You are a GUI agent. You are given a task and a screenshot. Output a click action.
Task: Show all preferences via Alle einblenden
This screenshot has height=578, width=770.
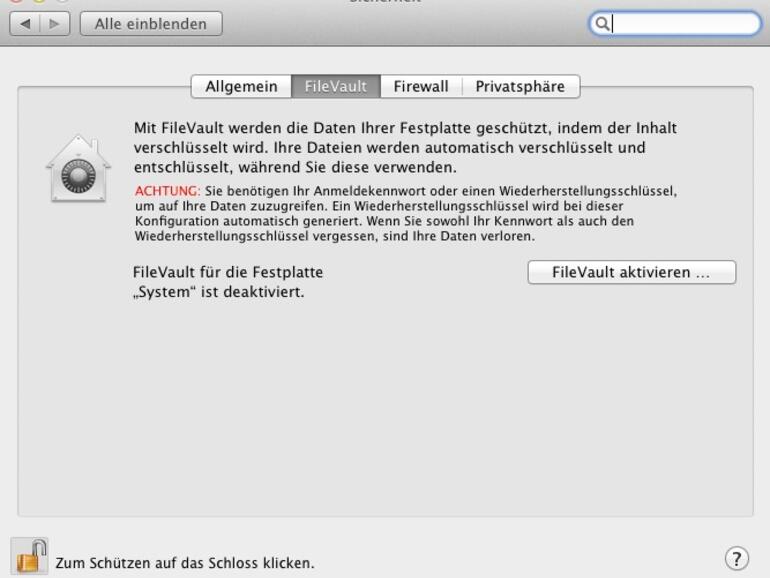coord(151,24)
